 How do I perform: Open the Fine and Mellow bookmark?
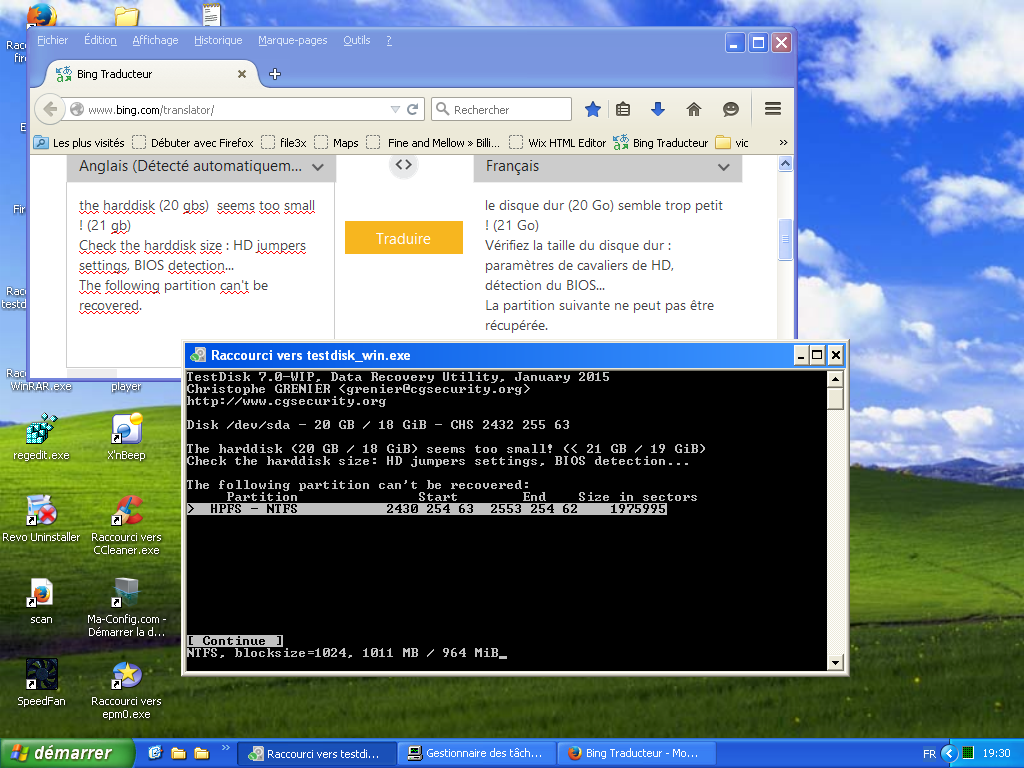coord(434,142)
